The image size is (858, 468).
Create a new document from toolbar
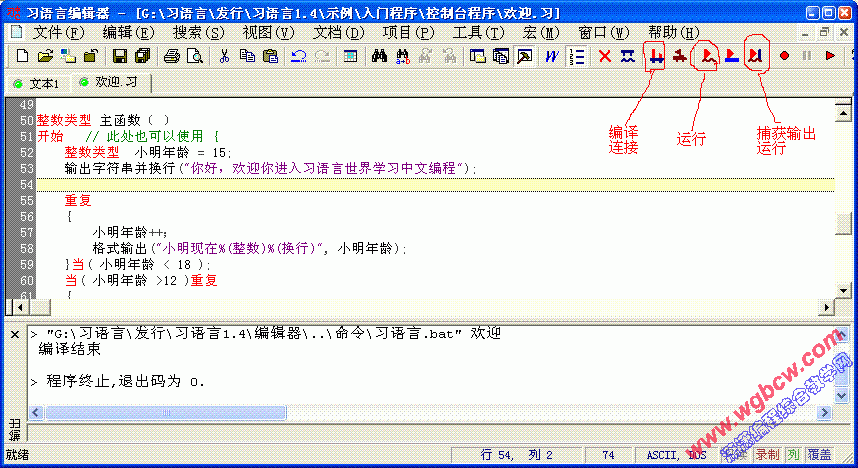[x=22, y=56]
